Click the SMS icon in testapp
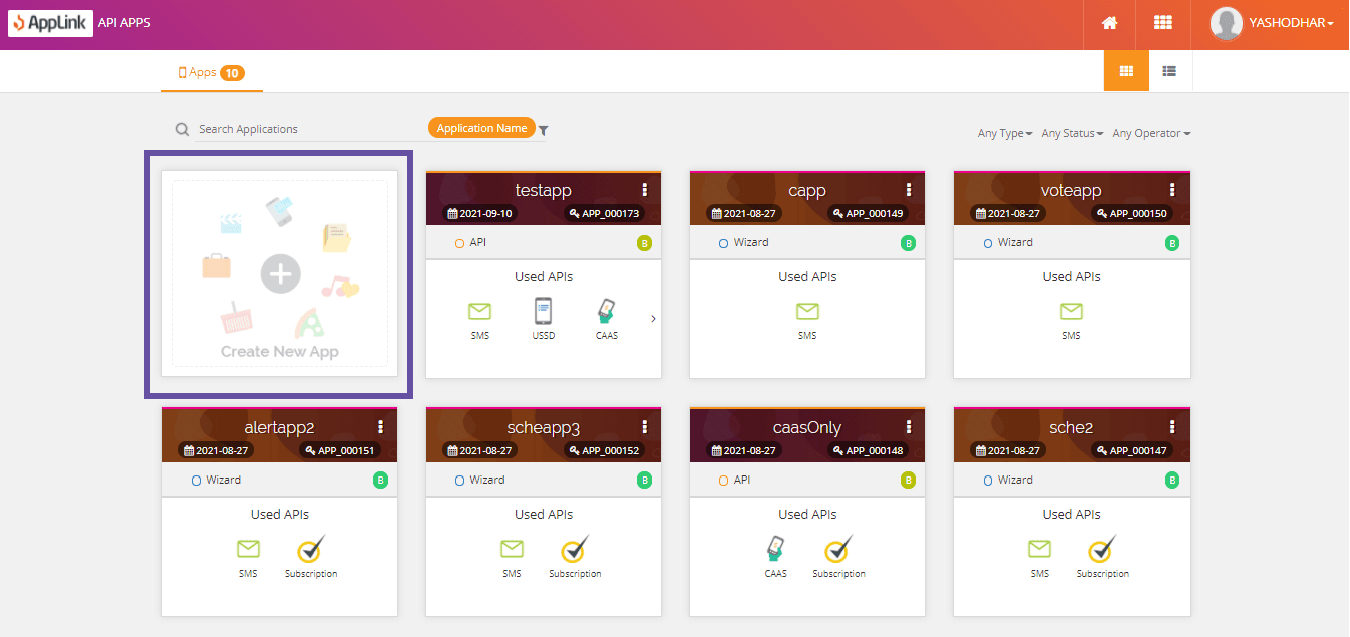This screenshot has height=637, width=1350. pos(480,311)
